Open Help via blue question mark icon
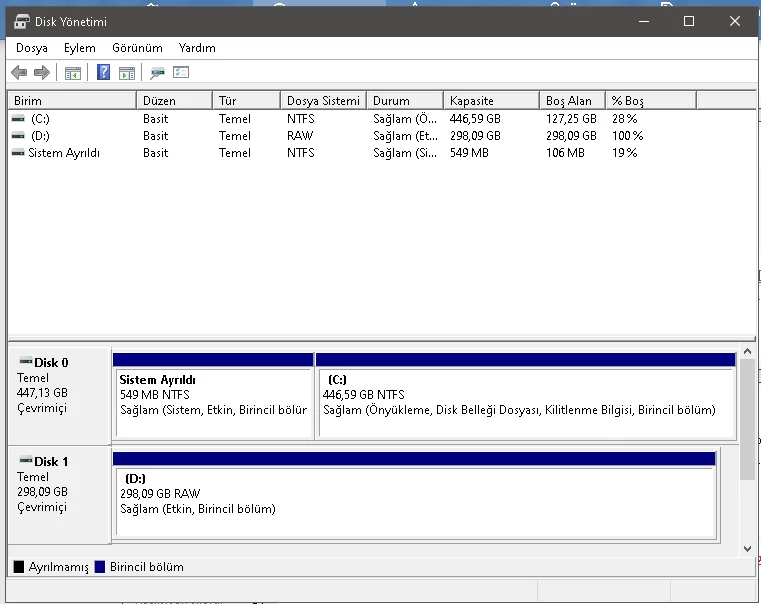 [103, 73]
